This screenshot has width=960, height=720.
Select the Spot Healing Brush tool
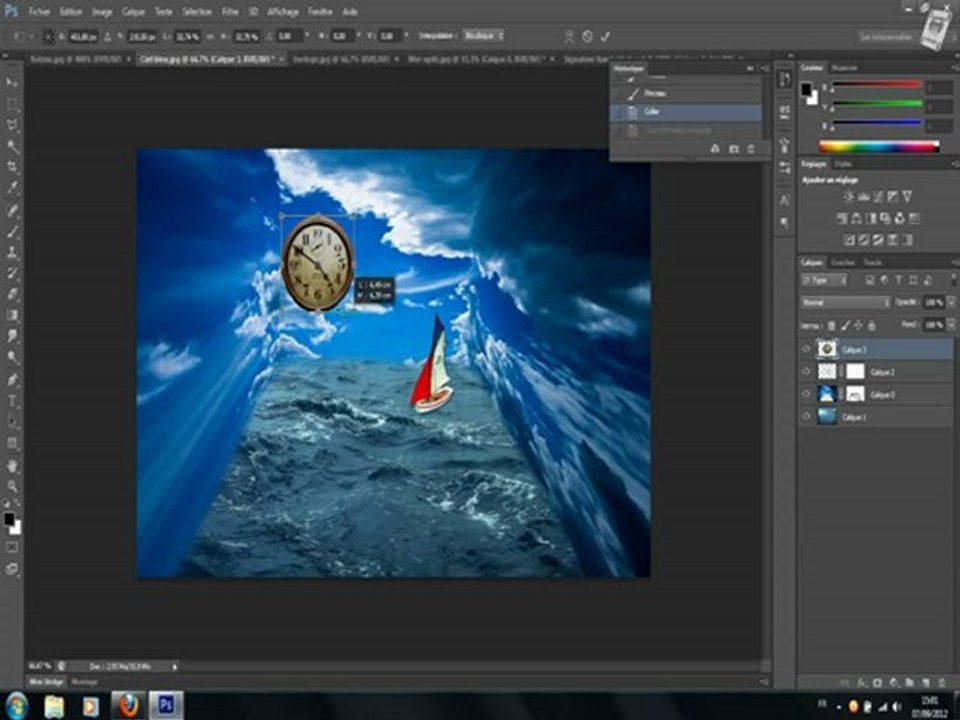point(12,210)
